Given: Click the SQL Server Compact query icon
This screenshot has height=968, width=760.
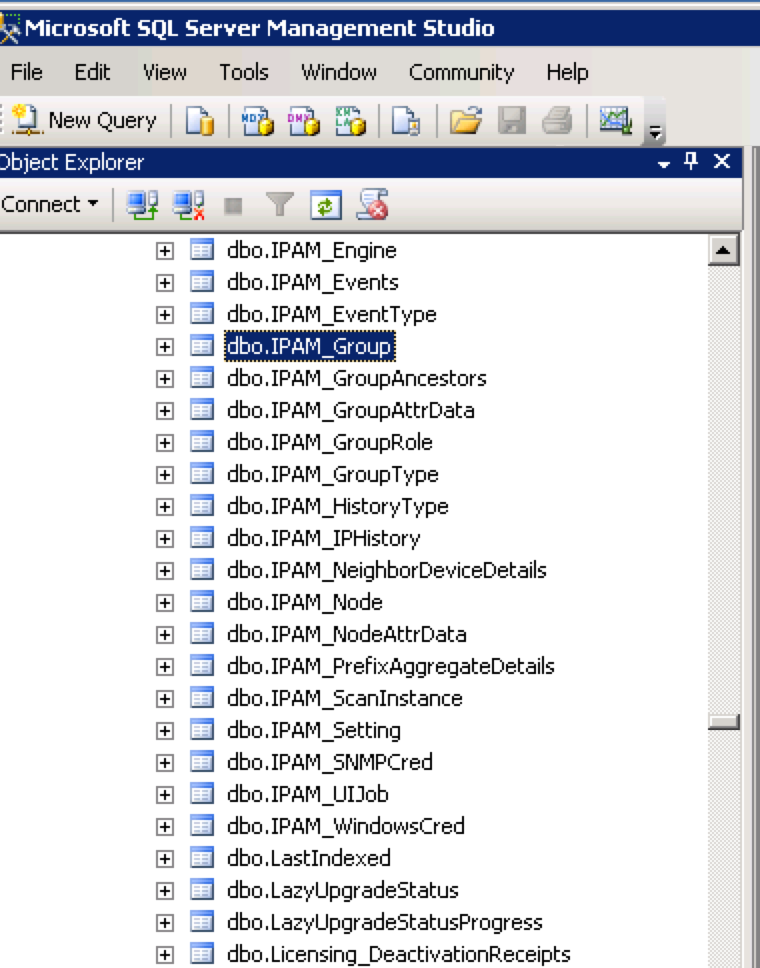Looking at the screenshot, I should point(406,120).
